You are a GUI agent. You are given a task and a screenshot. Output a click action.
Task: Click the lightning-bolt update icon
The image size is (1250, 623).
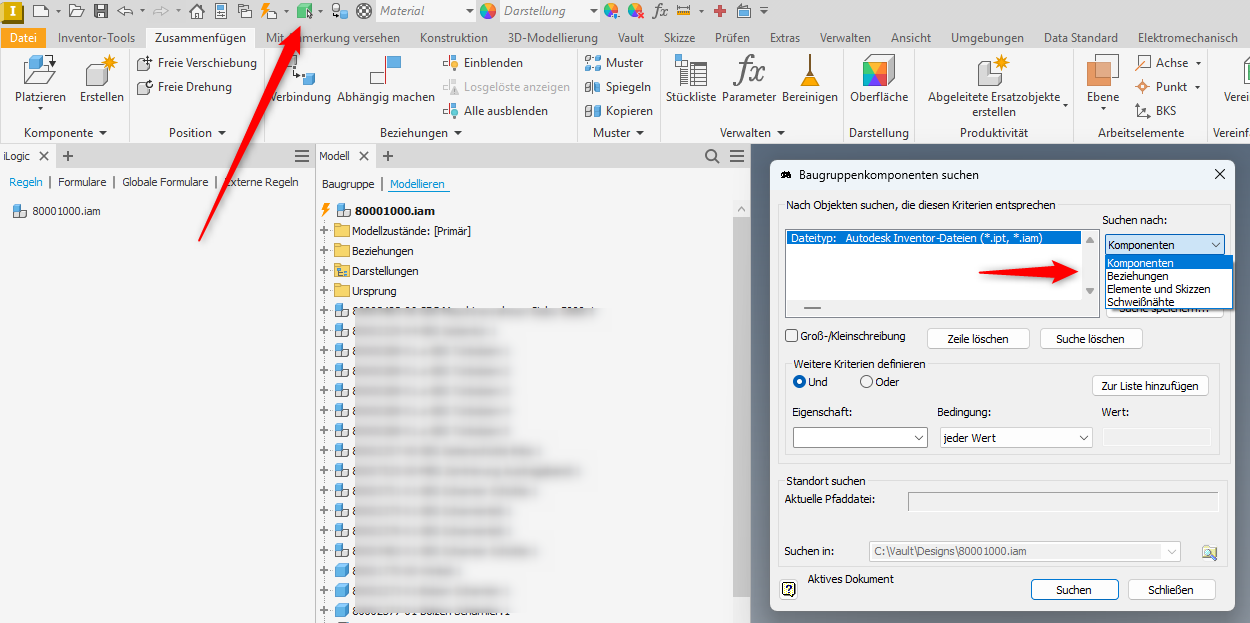(x=268, y=11)
